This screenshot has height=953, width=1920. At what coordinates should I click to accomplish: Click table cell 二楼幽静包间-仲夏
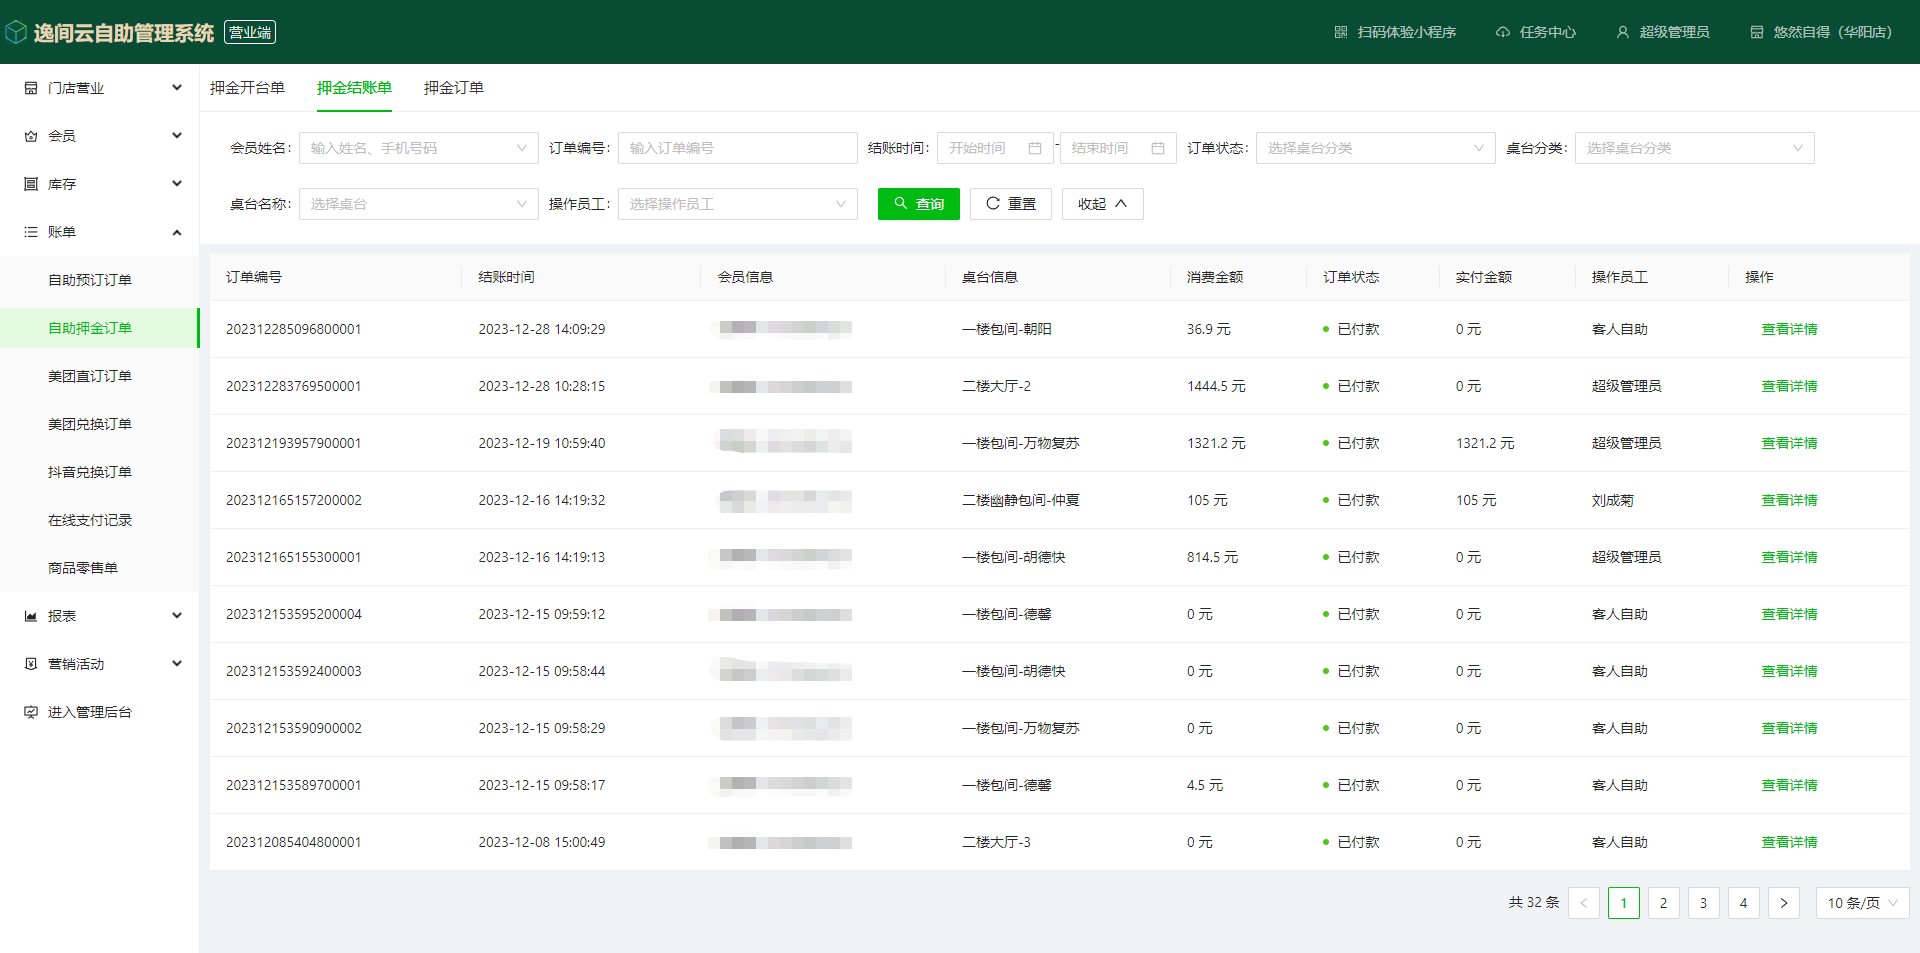click(x=1021, y=500)
